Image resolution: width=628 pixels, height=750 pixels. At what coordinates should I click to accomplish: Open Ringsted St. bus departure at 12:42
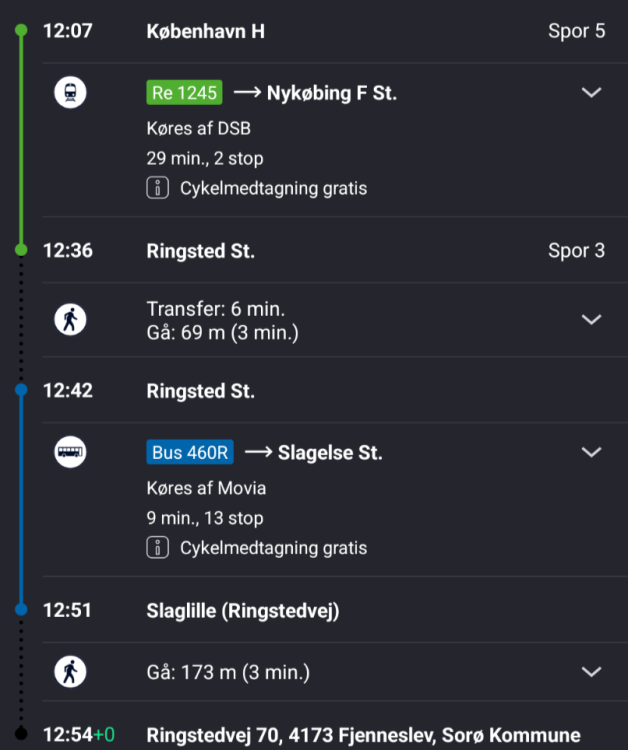coord(200,391)
